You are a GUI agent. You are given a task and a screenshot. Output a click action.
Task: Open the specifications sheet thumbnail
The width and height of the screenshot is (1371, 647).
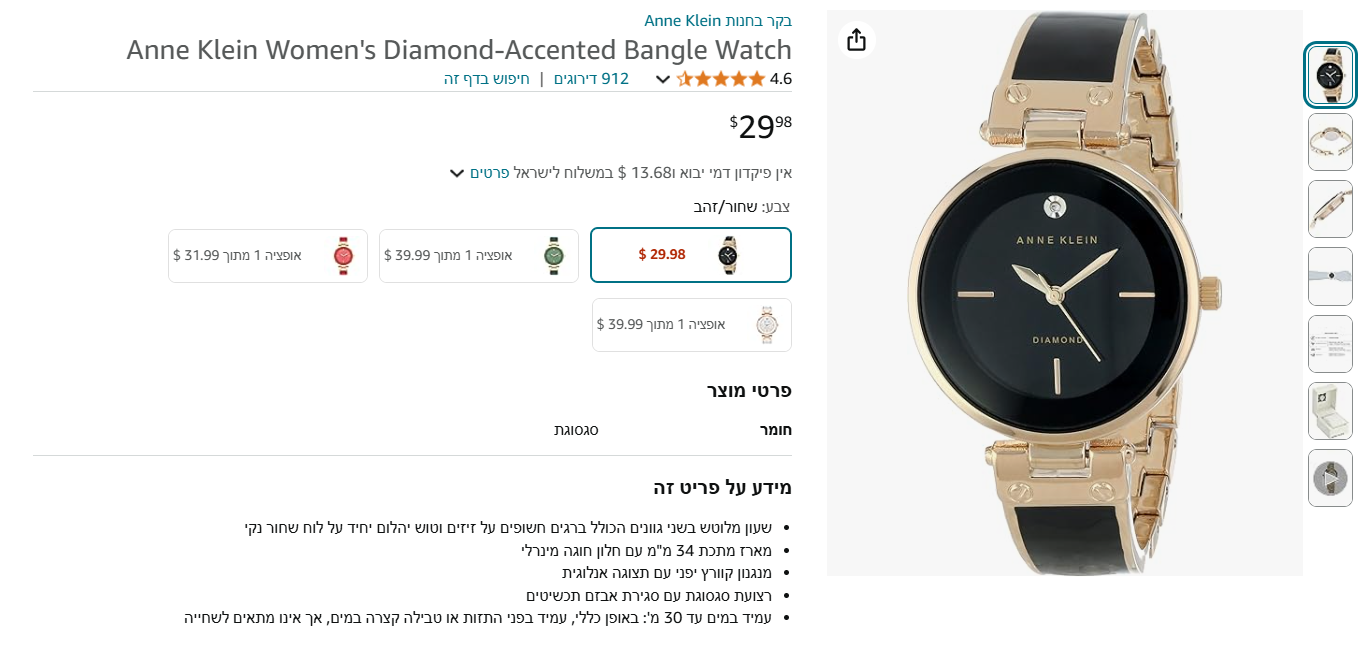(1330, 344)
